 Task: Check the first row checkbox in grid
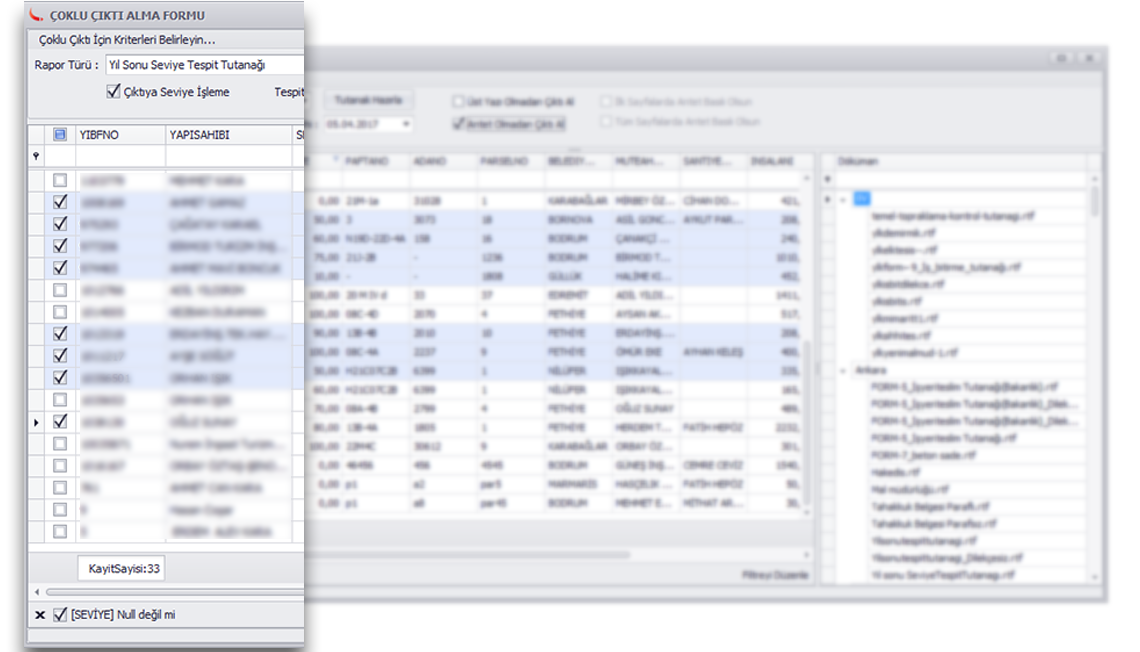[x=60, y=180]
